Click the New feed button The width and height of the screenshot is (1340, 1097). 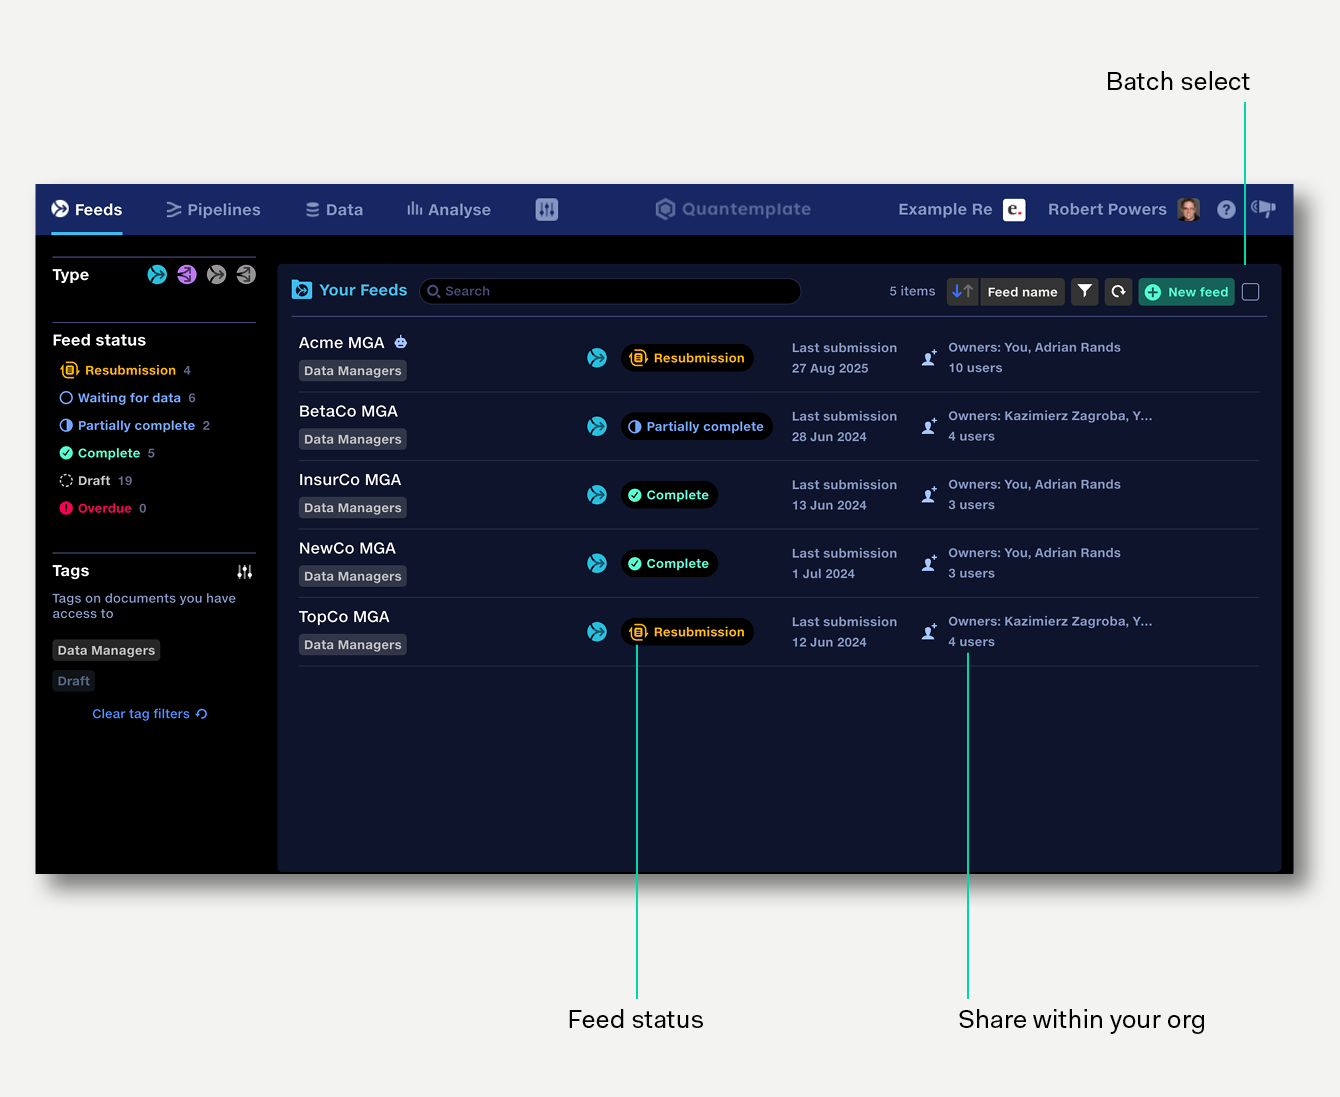1186,292
